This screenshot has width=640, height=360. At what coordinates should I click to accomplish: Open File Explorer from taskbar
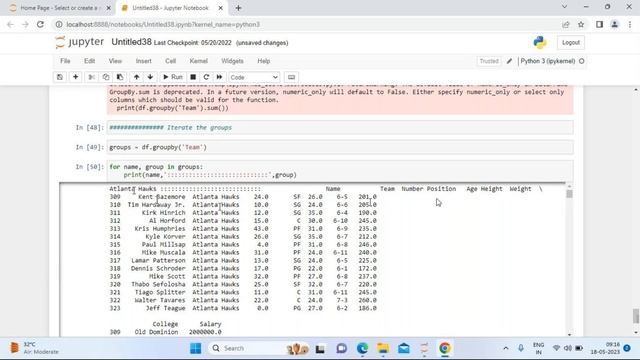click(383, 348)
